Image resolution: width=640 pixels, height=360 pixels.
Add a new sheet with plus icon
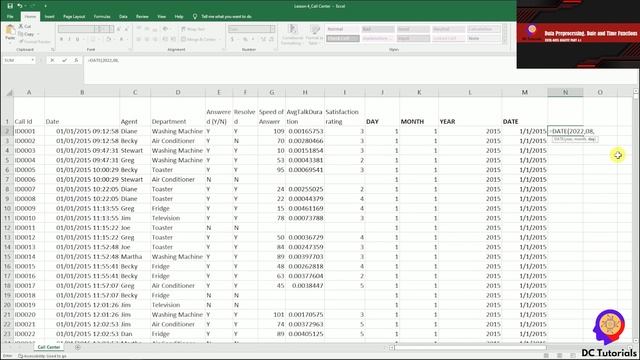(78, 347)
